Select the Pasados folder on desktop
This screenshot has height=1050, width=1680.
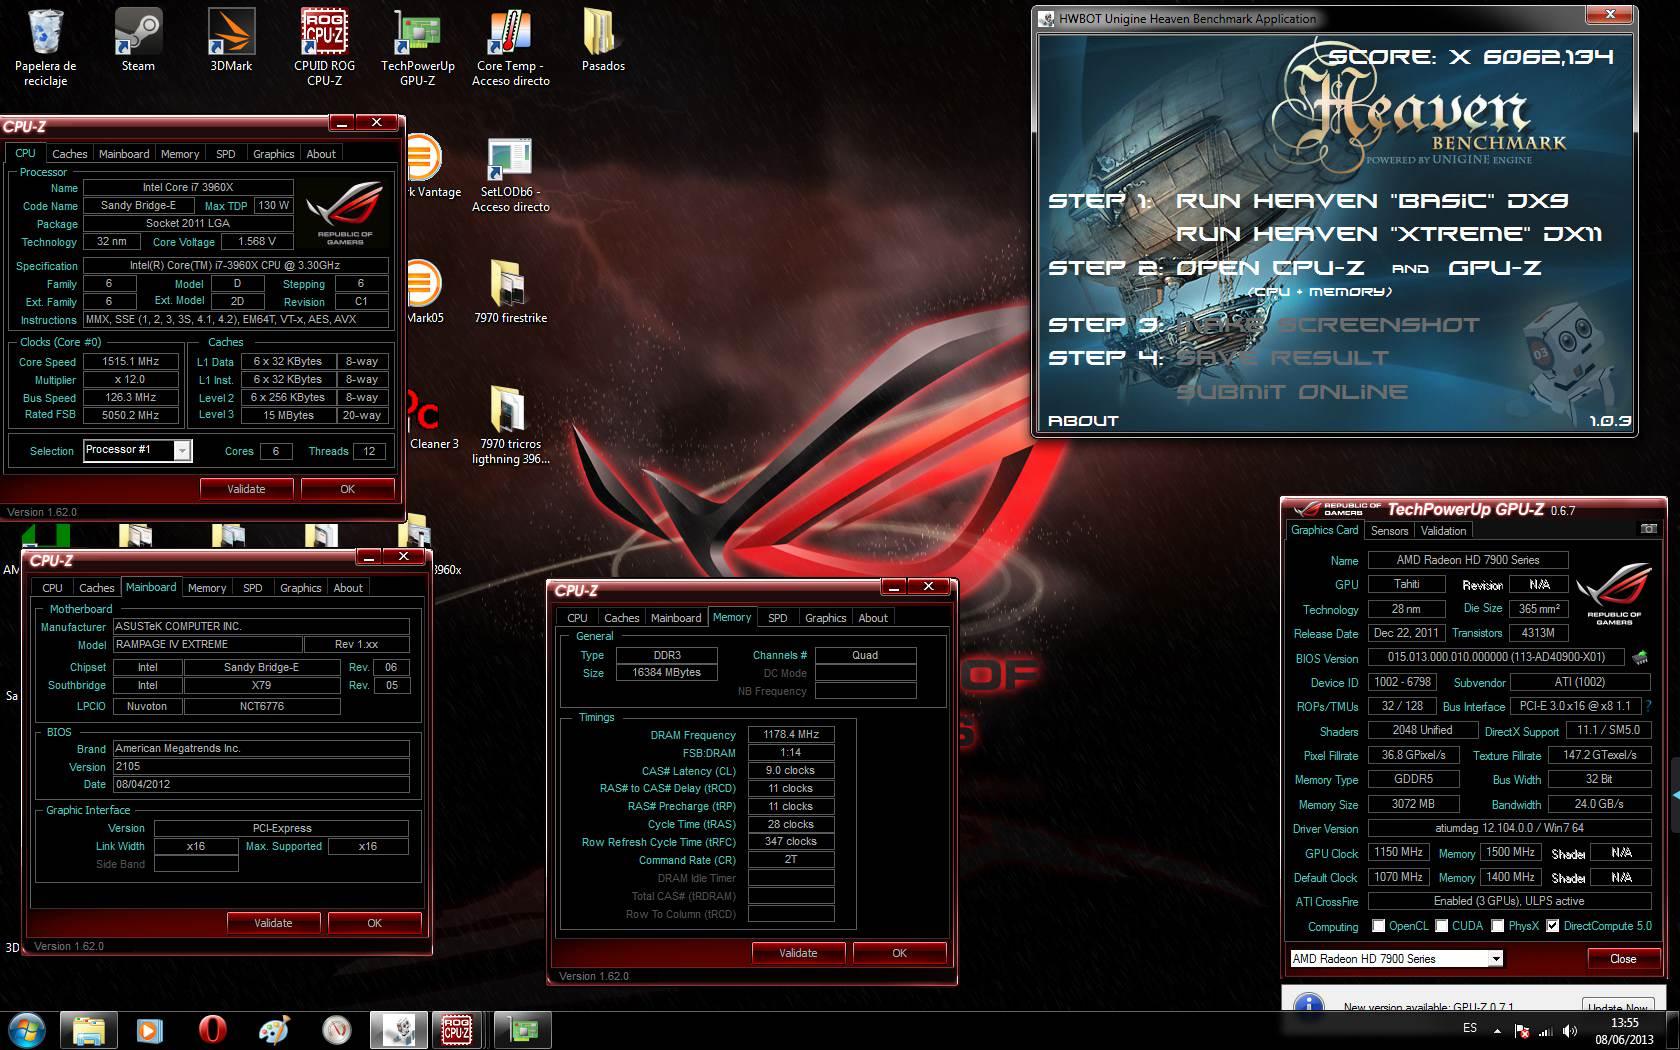click(x=603, y=40)
